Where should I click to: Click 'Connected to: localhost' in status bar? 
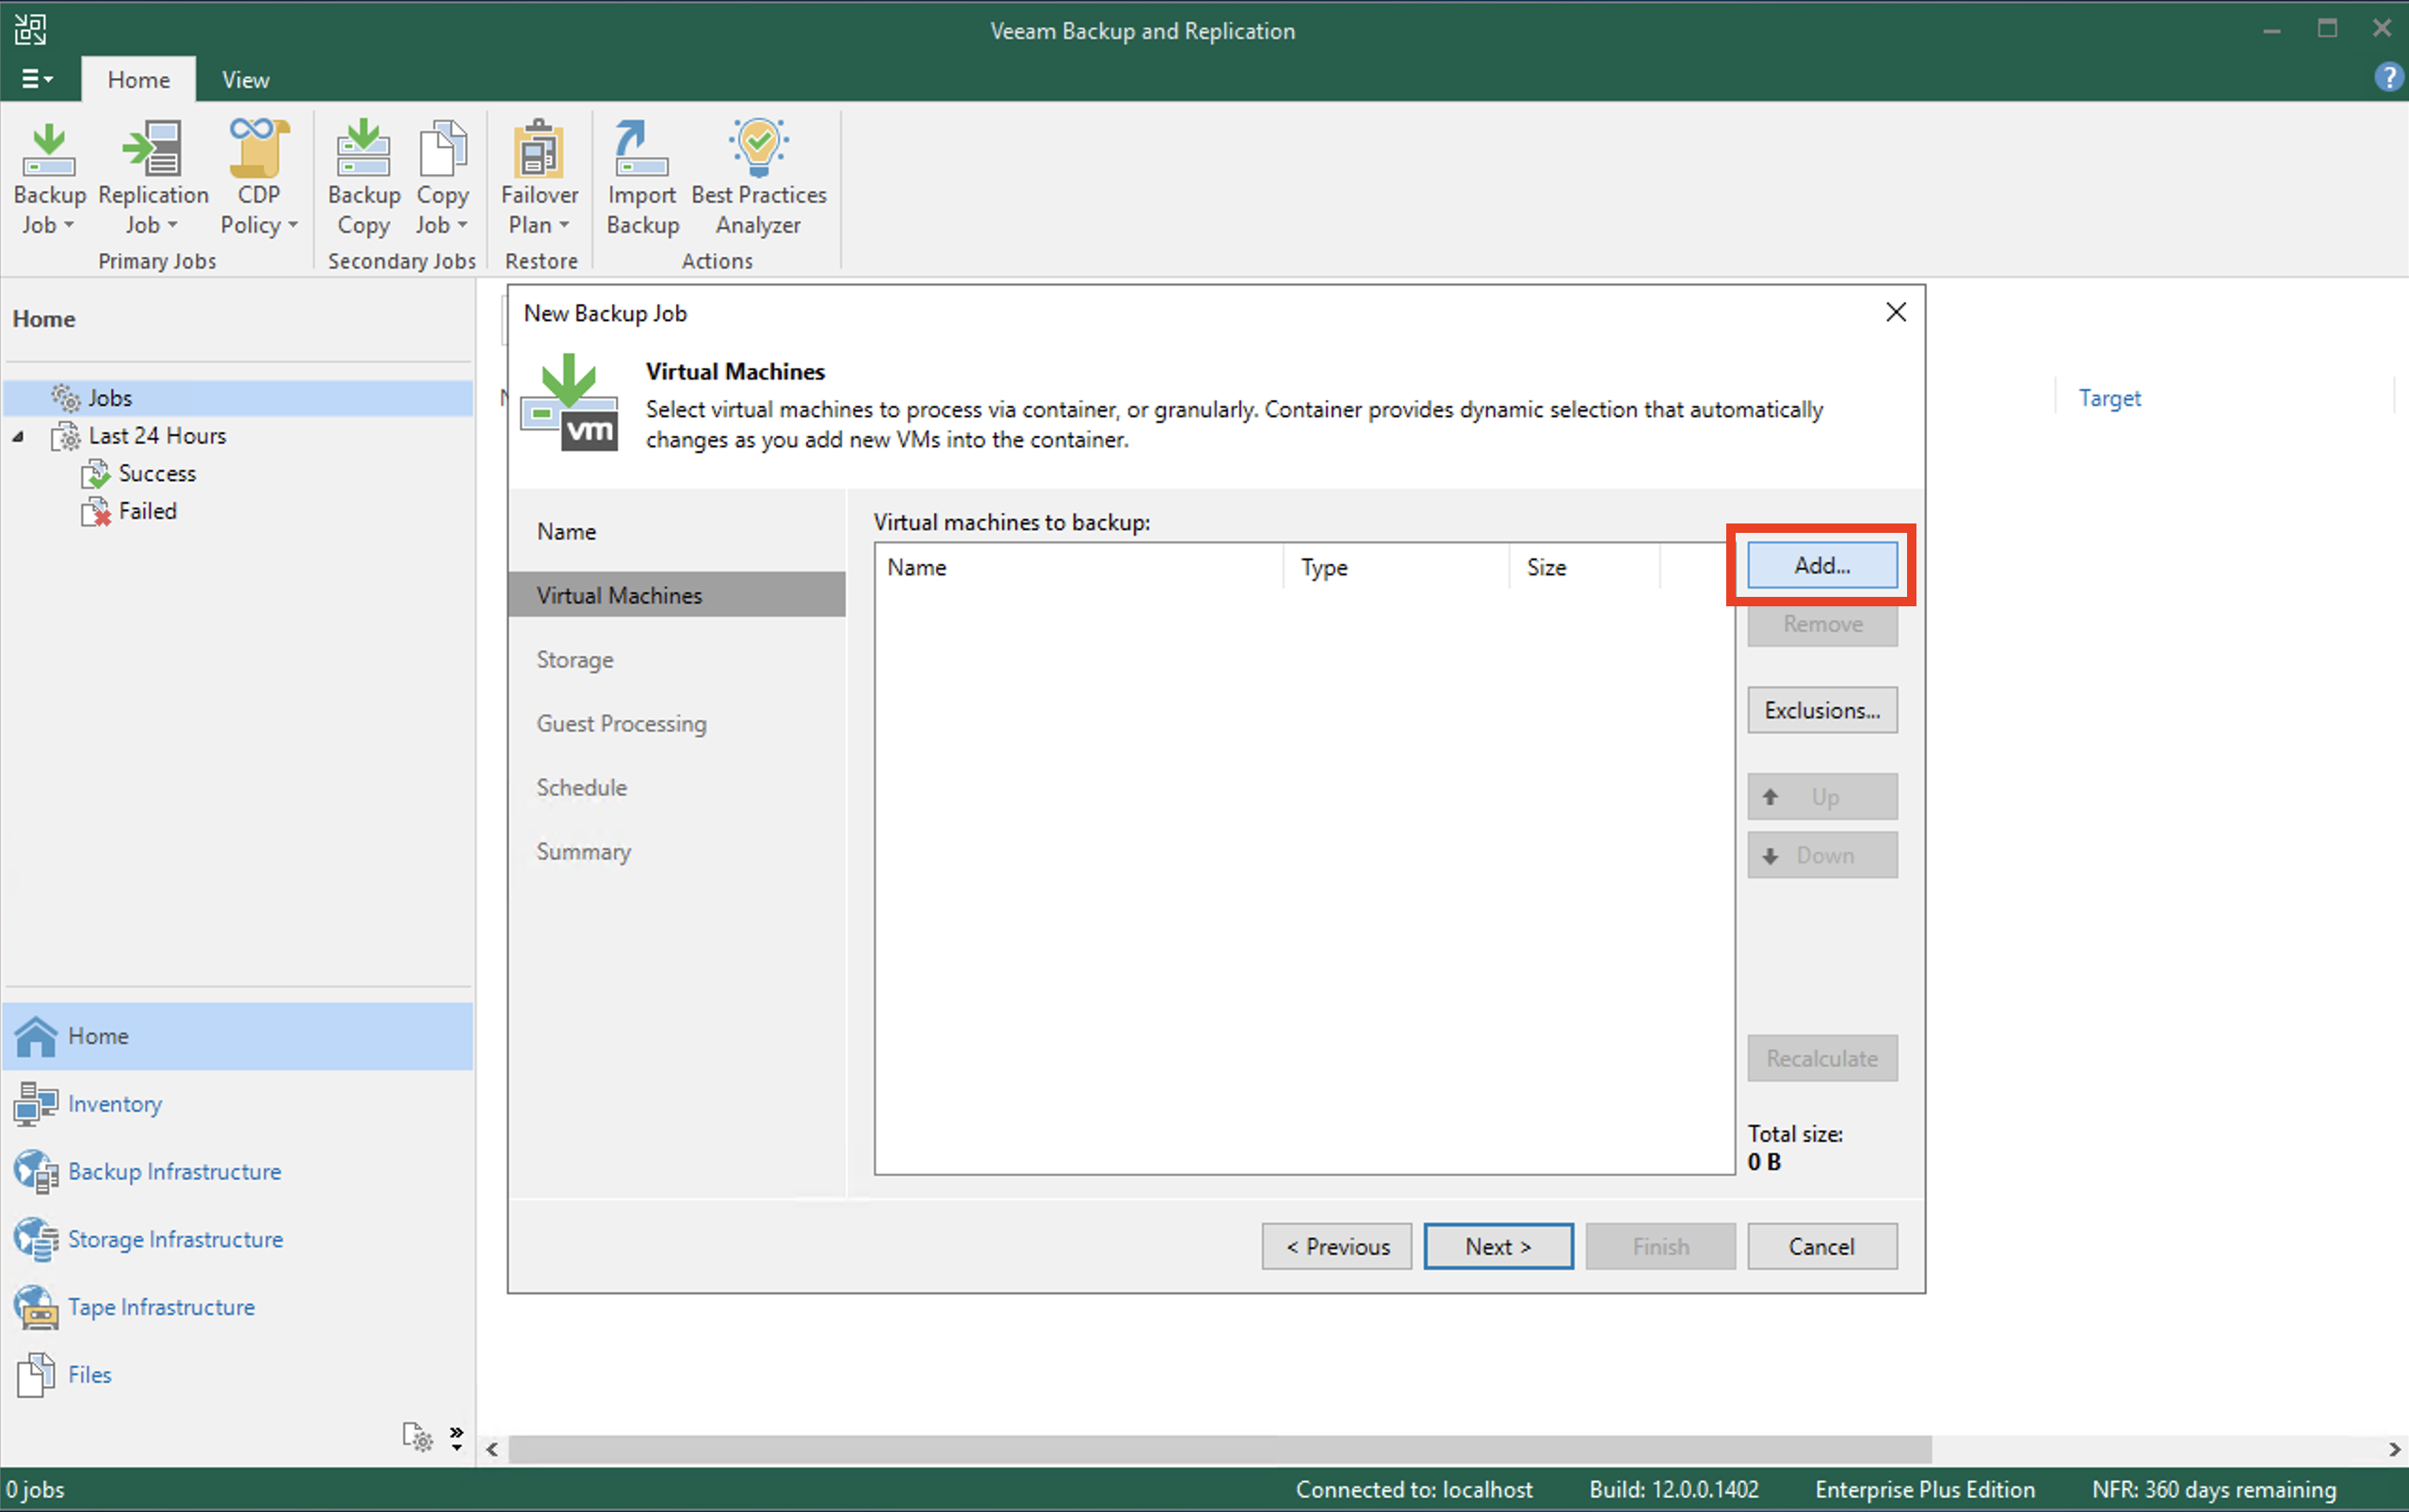tap(1414, 1489)
